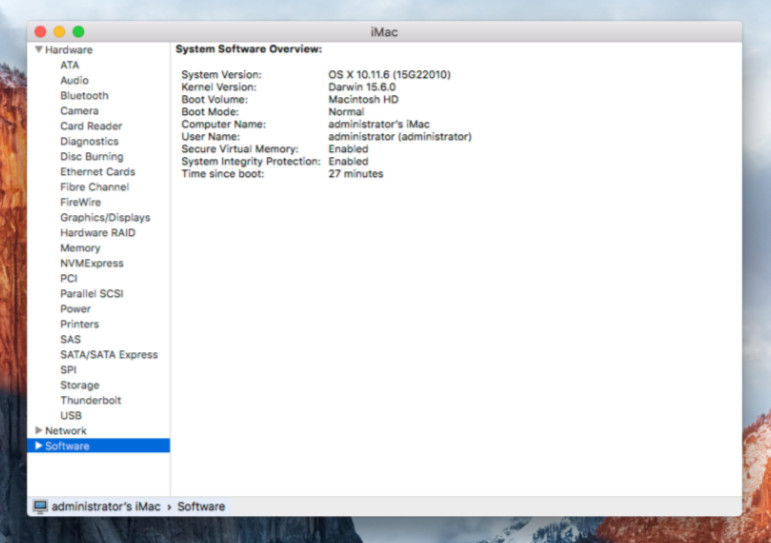Open the Disc Burning entry
The height and width of the screenshot is (543, 771).
(x=91, y=156)
